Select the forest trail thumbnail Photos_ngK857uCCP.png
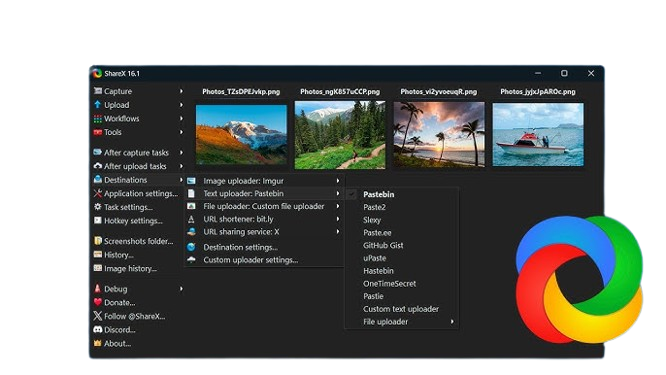The height and width of the screenshot is (375, 666). [x=340, y=135]
